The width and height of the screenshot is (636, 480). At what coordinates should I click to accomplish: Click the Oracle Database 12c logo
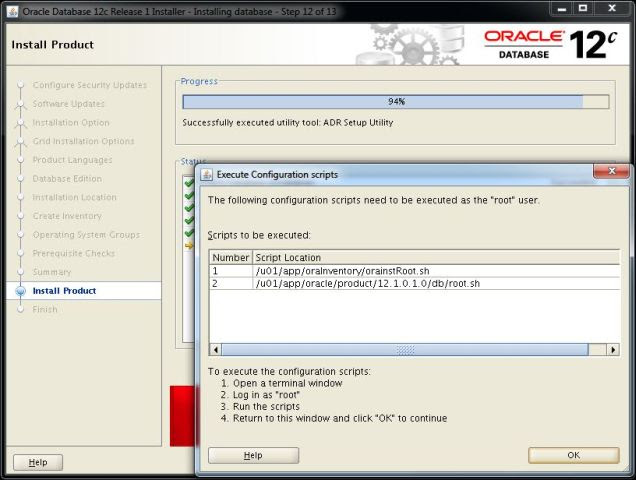pyautogui.click(x=551, y=45)
